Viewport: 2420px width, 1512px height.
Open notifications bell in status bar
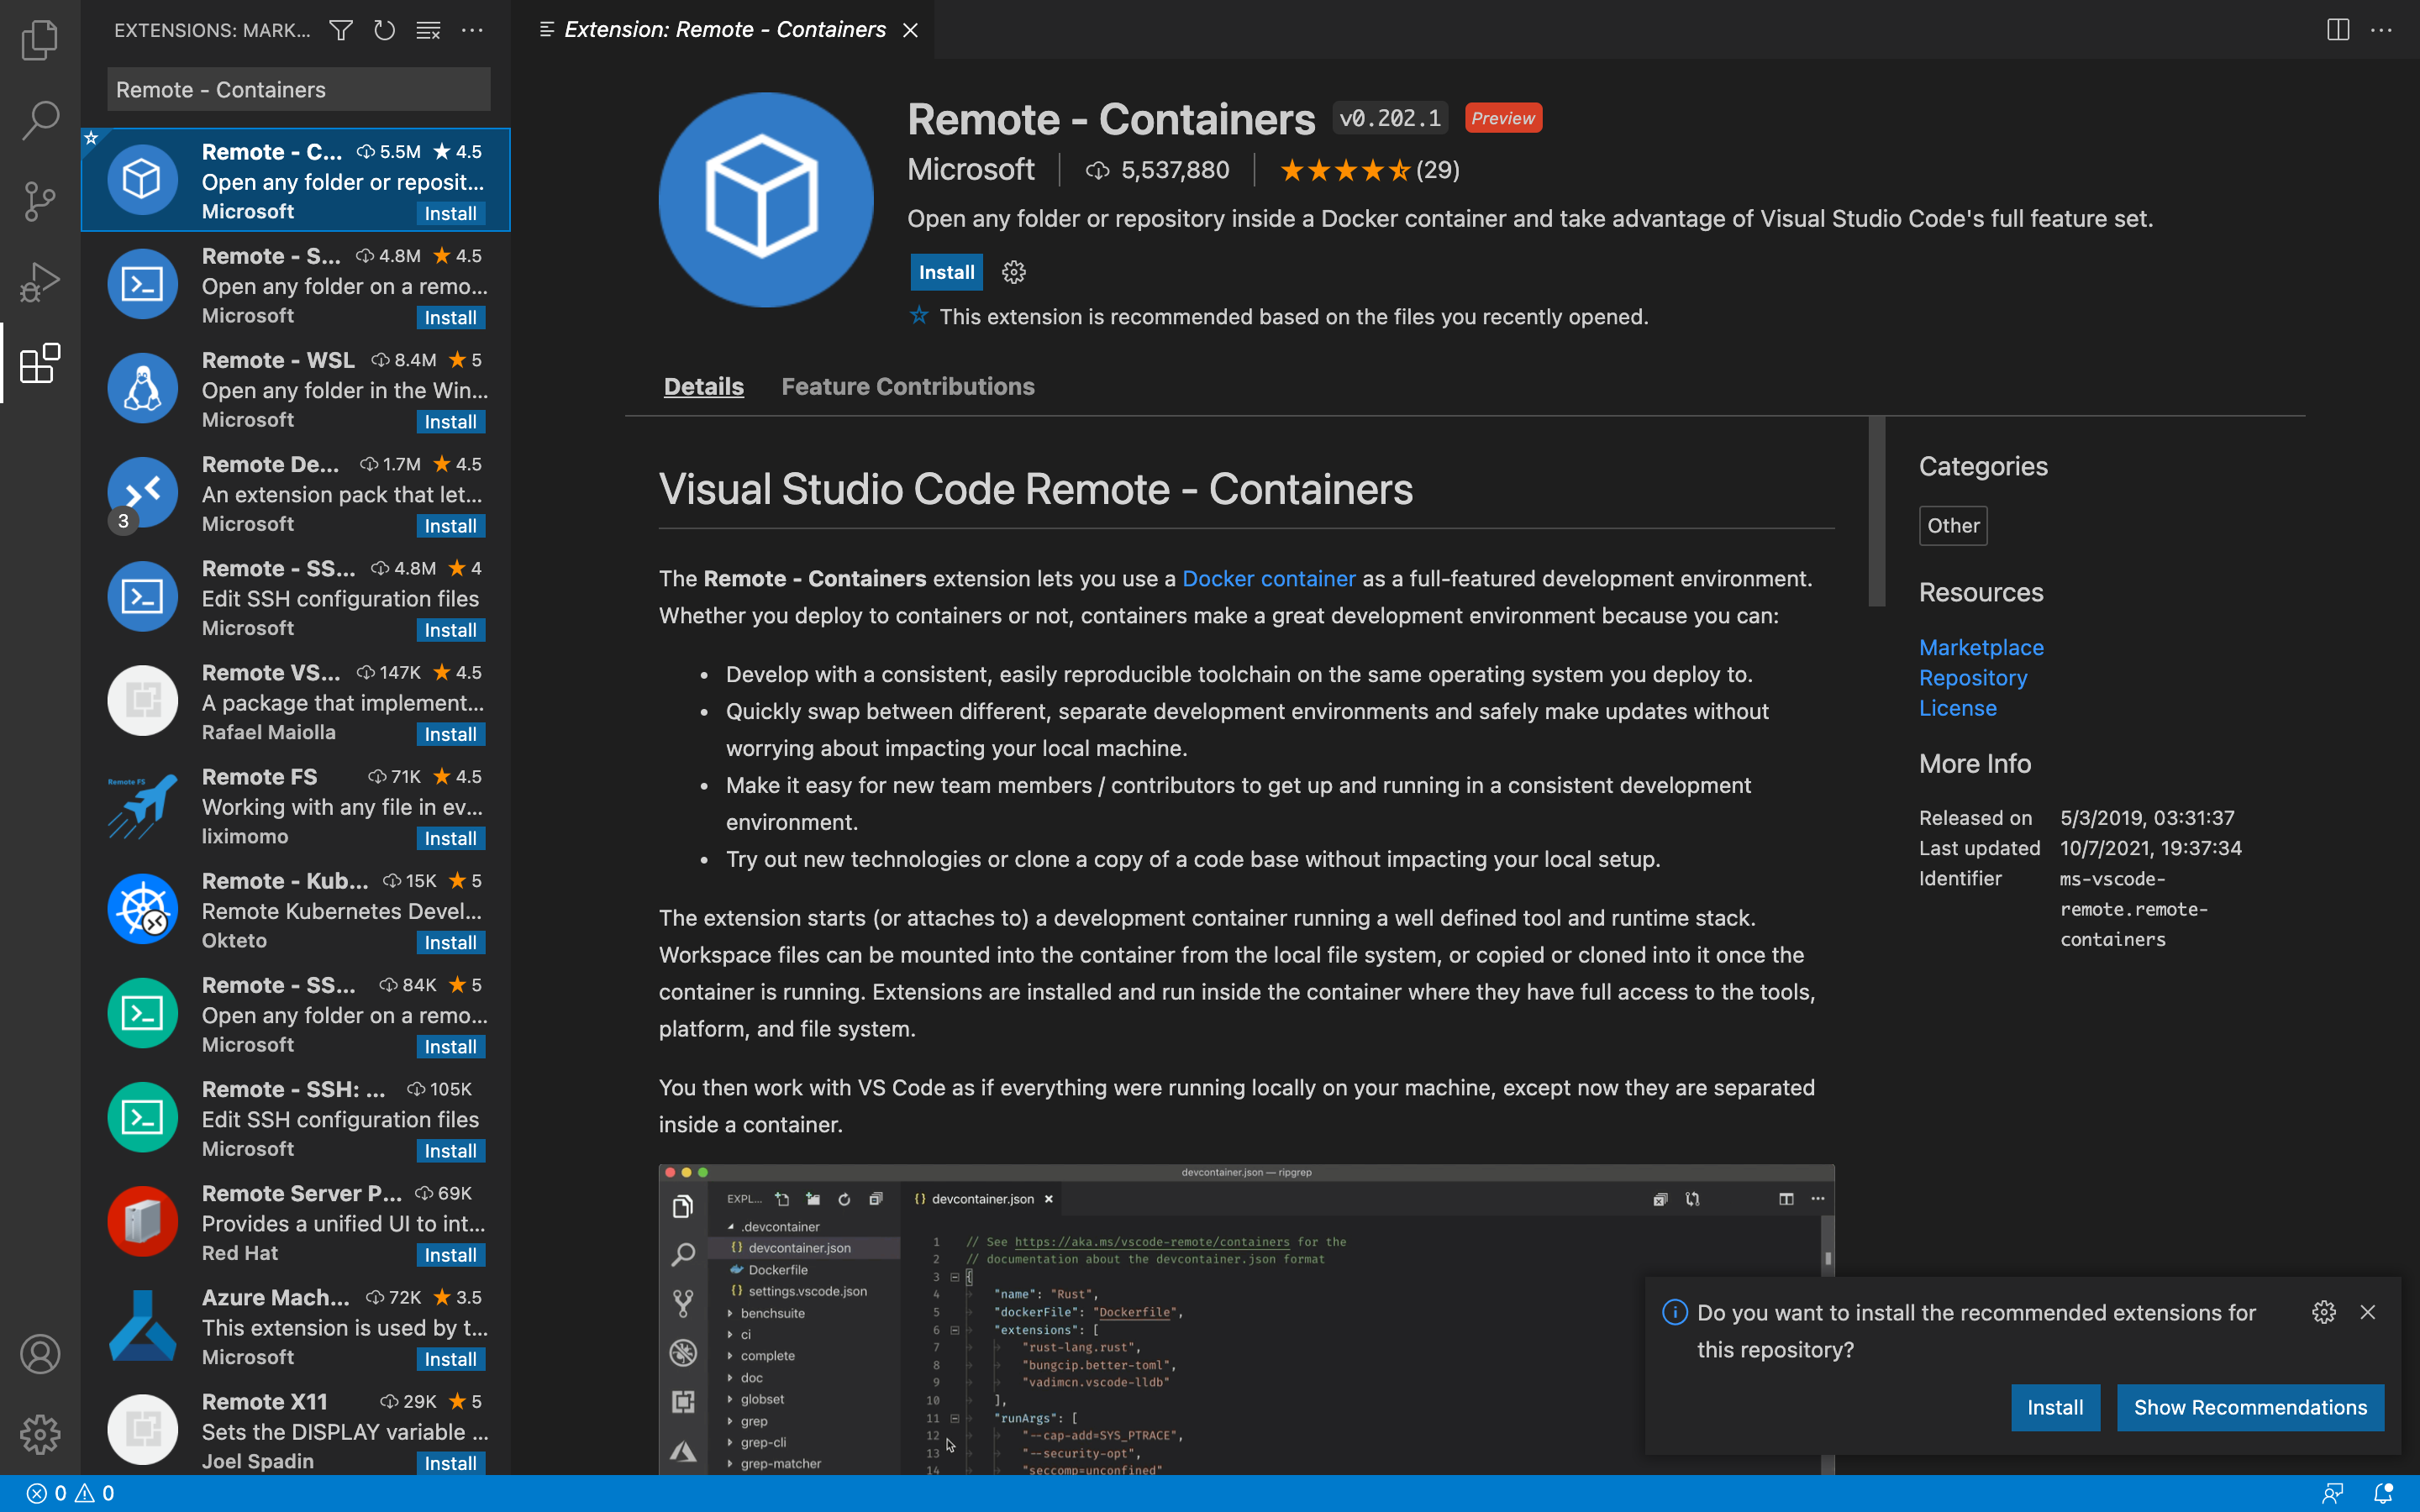2384,1493
